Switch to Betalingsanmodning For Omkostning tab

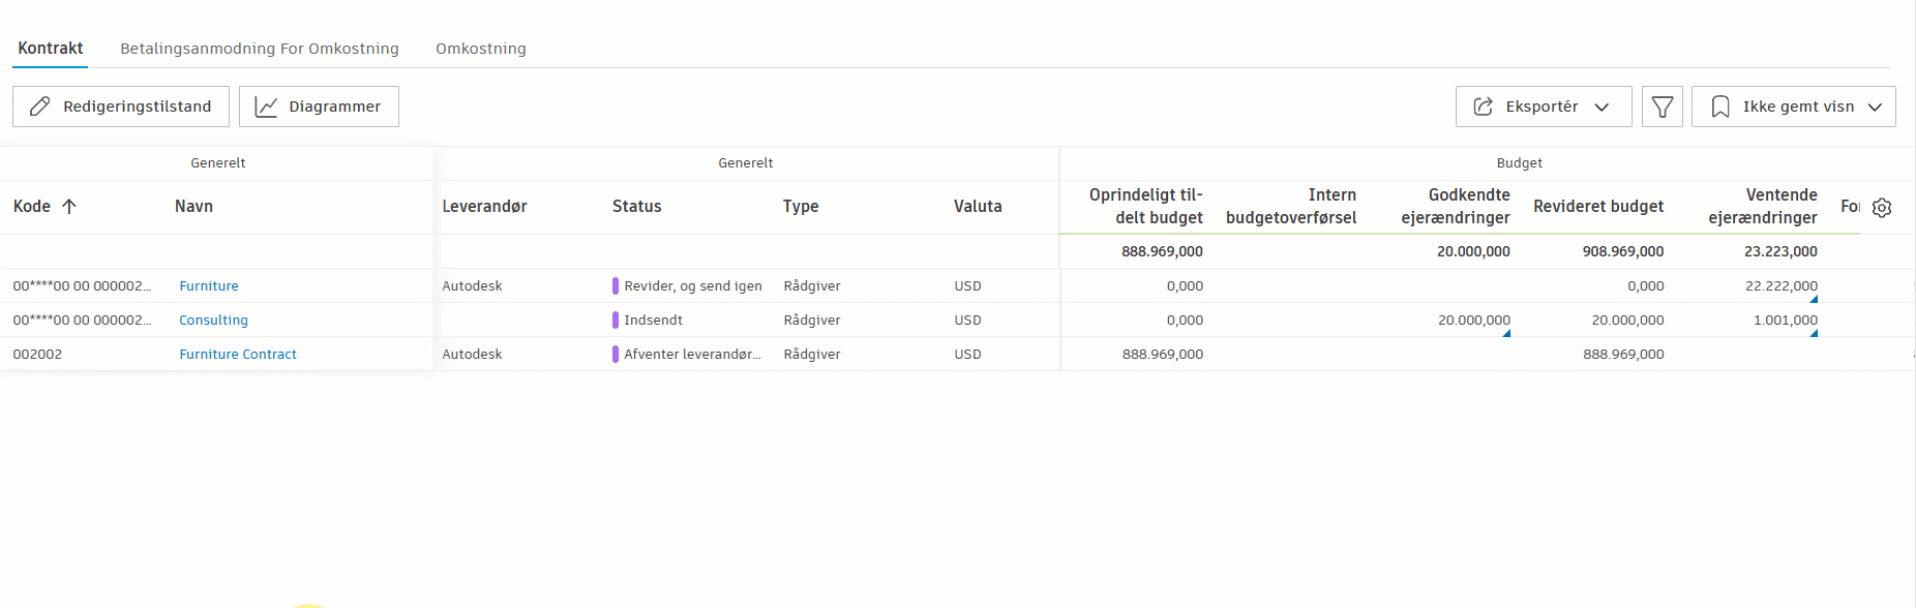pos(259,49)
